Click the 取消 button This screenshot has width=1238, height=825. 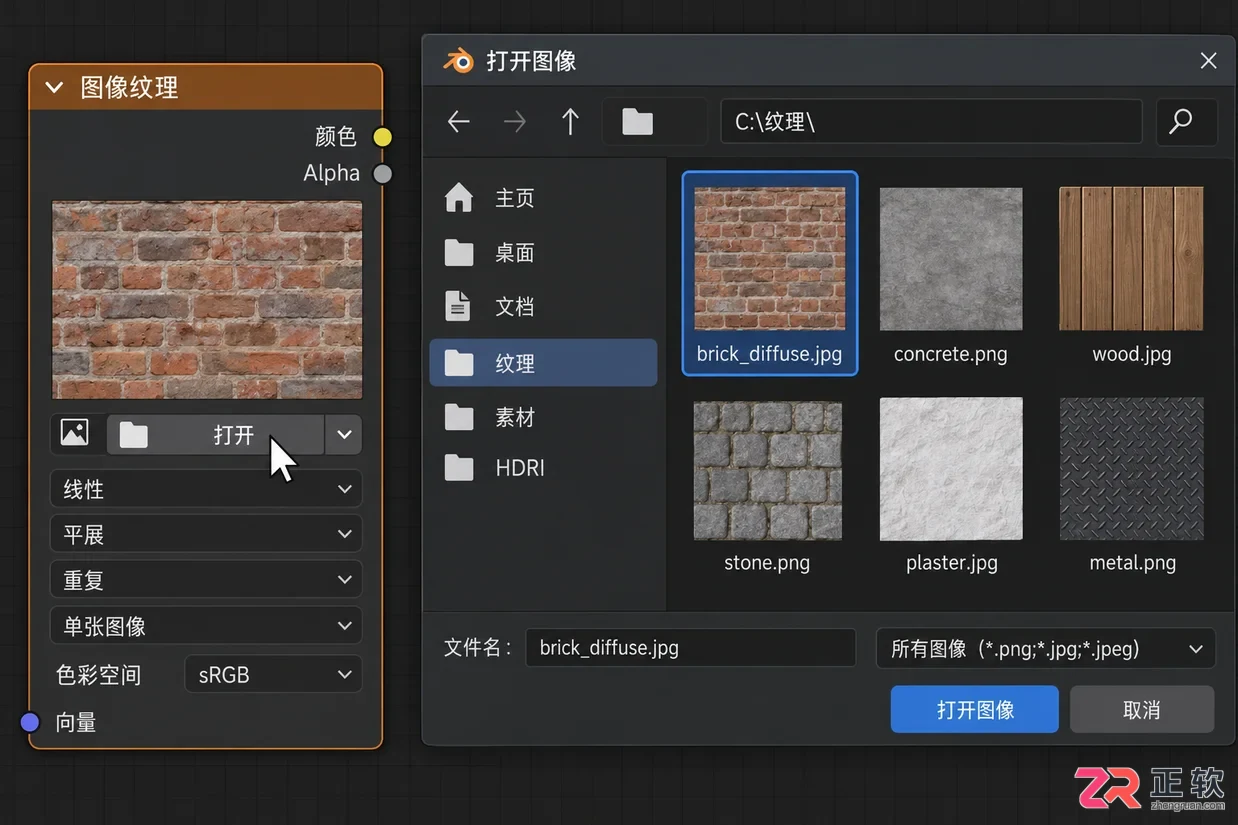coord(1142,709)
